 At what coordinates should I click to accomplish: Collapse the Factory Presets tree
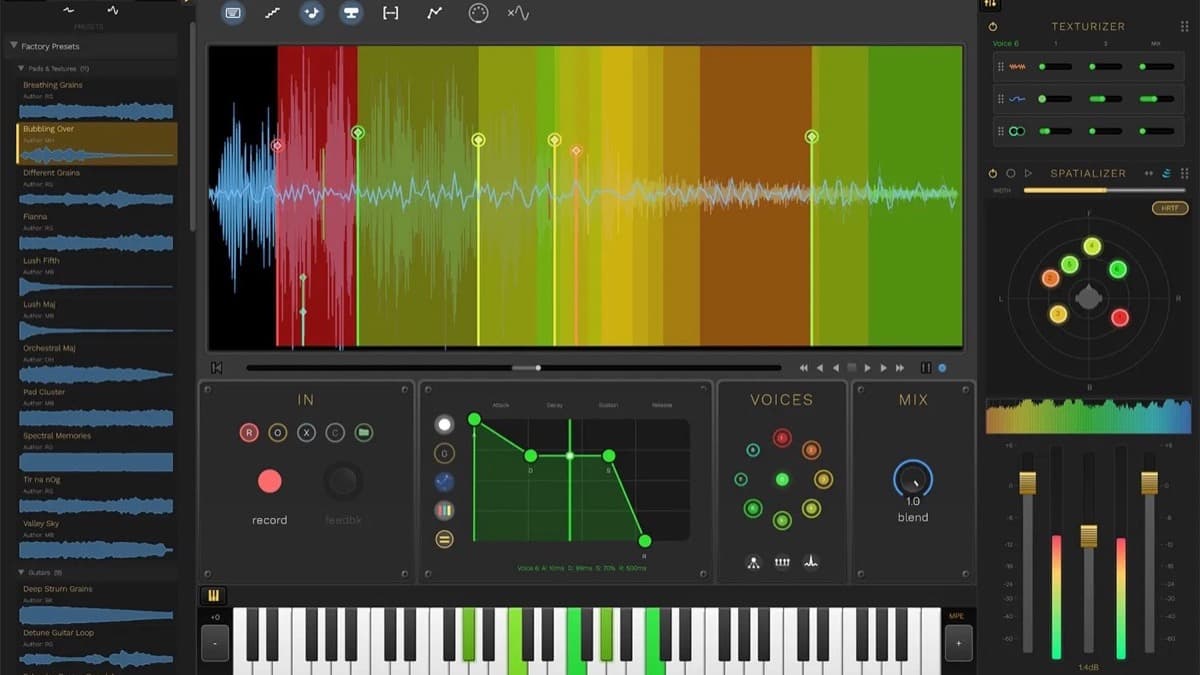click(14, 46)
